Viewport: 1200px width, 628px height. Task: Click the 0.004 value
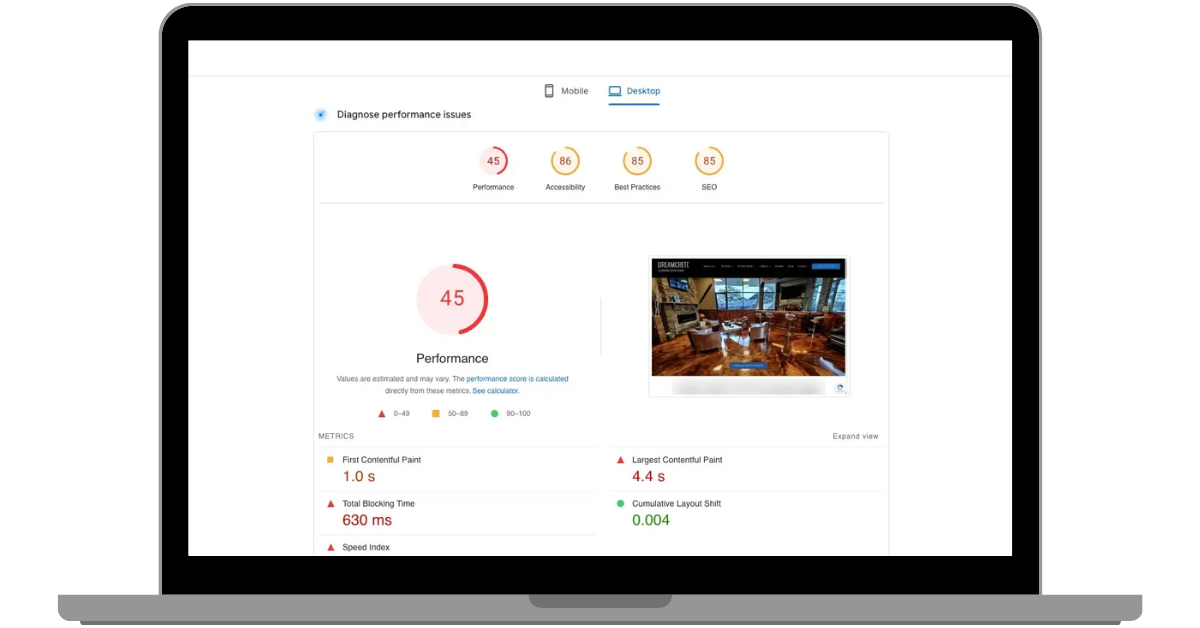point(651,520)
